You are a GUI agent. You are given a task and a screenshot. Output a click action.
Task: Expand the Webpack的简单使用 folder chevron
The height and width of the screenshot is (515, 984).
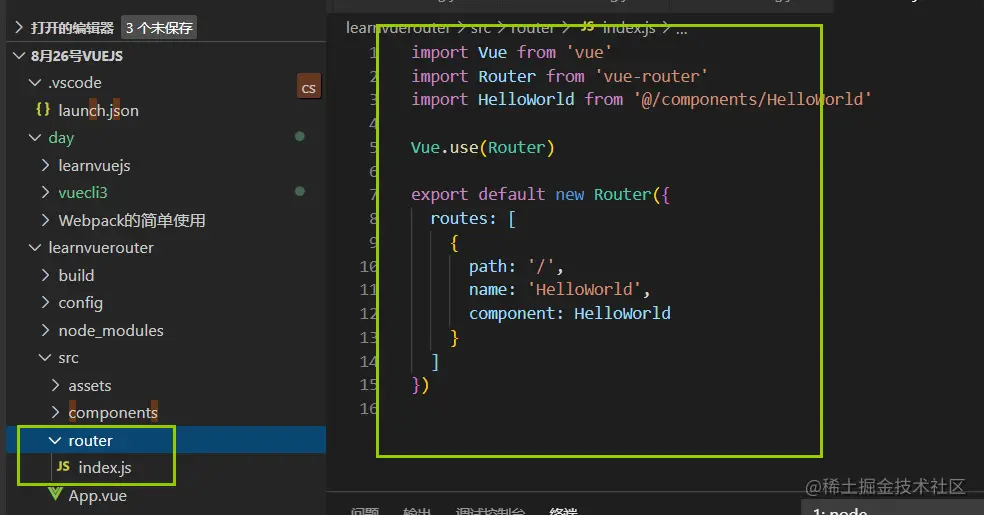pos(45,220)
